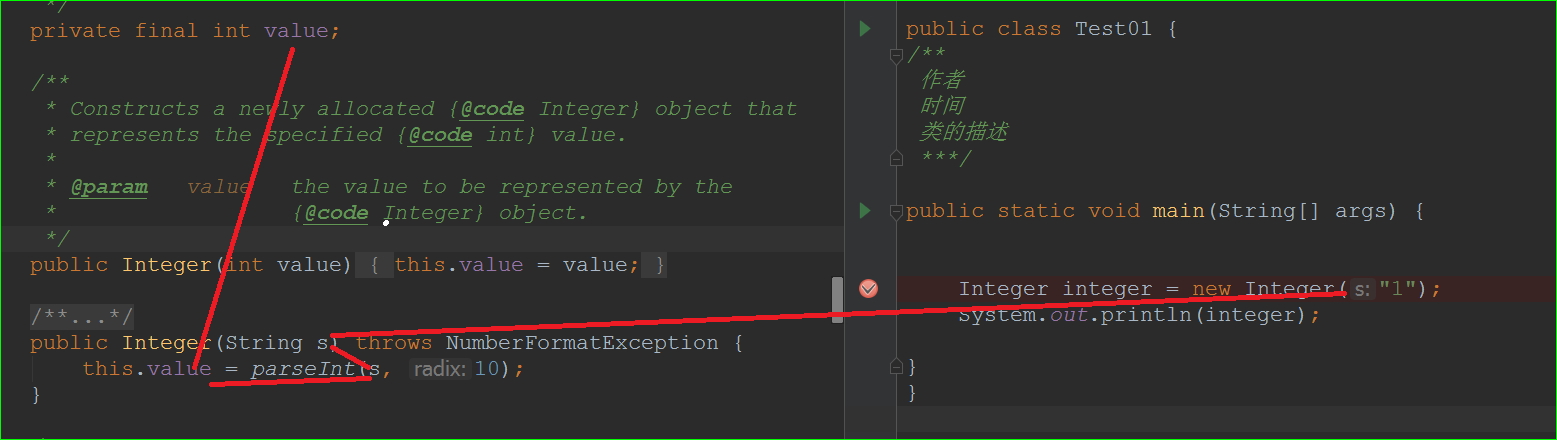
Task: Click run arrow beside main method
Action: point(865,211)
